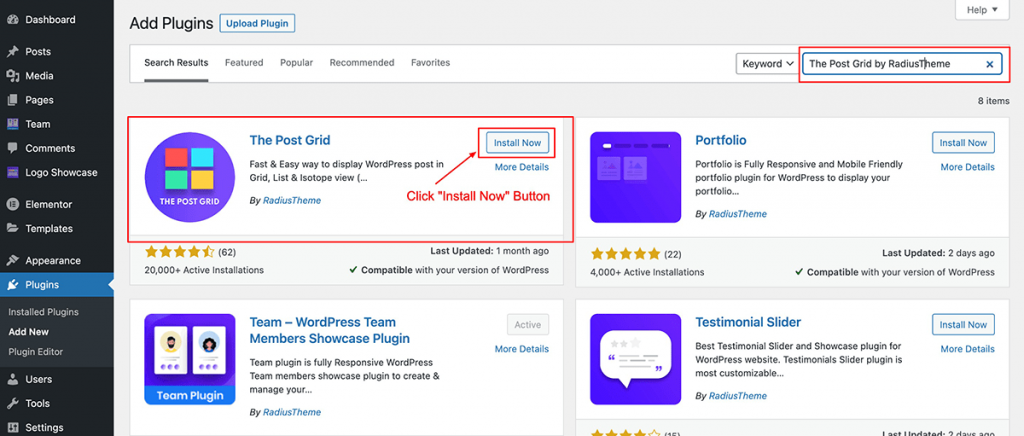Click Active button for Team plugin
This screenshot has width=1024, height=436.
pos(528,324)
